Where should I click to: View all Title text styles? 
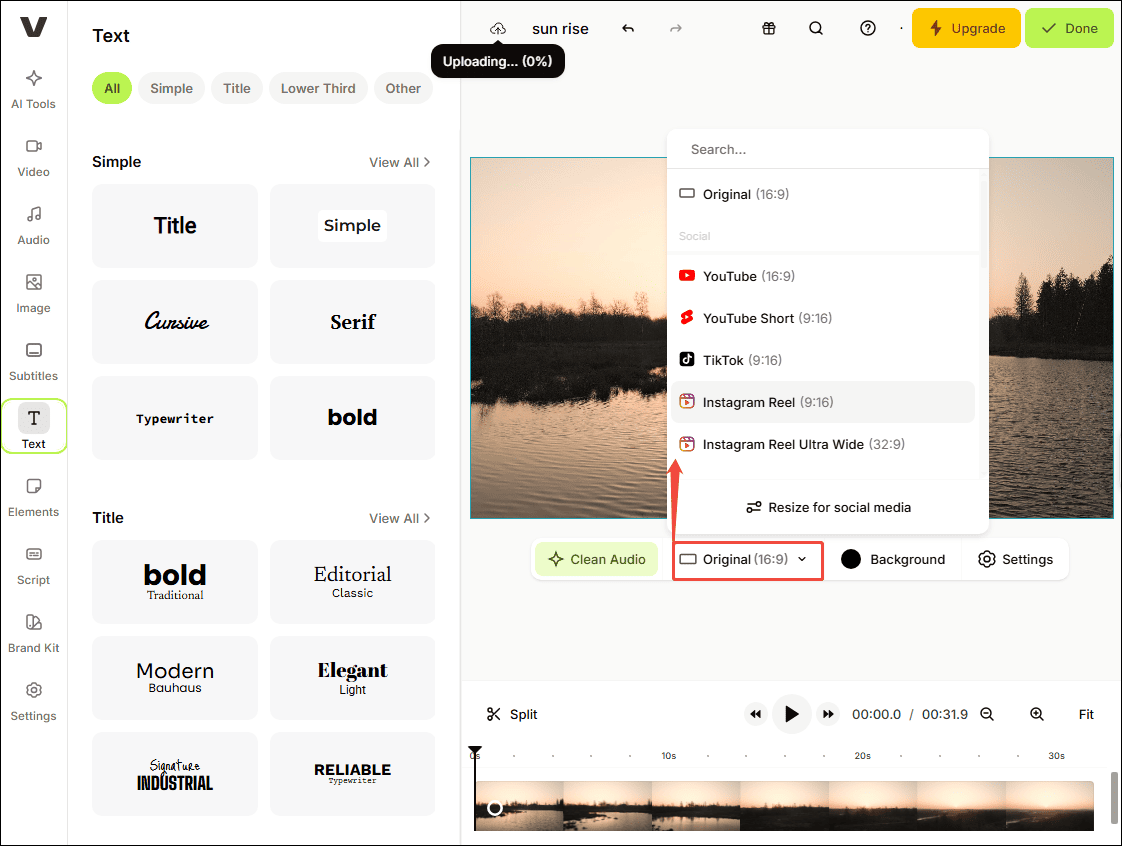[x=399, y=518]
